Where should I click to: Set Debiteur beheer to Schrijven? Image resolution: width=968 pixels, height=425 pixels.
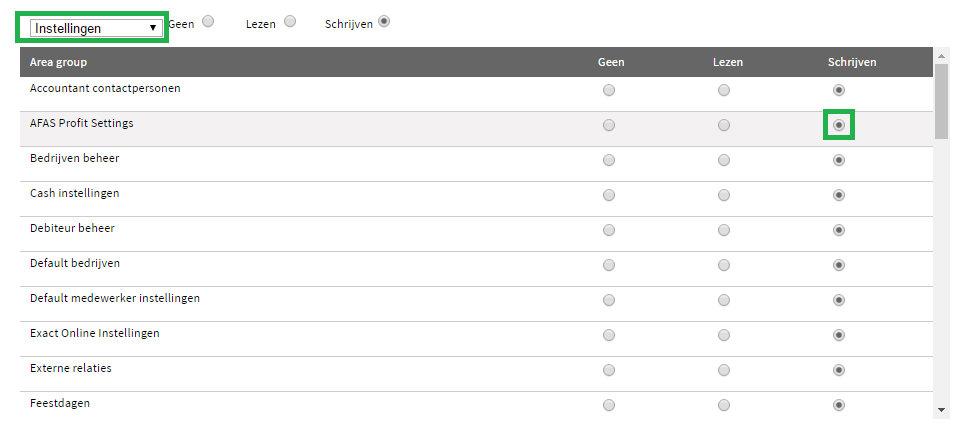point(838,230)
